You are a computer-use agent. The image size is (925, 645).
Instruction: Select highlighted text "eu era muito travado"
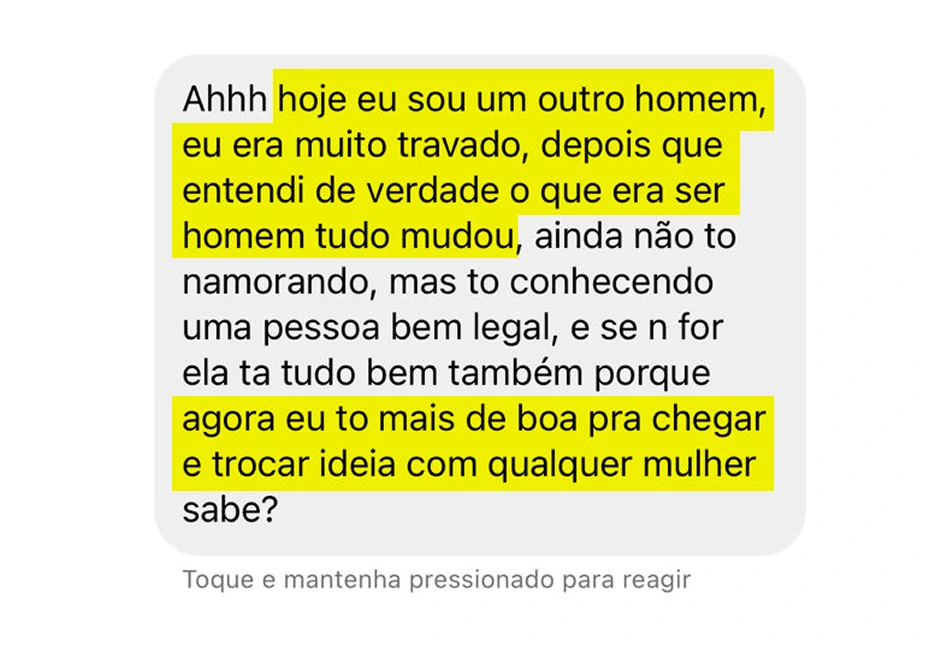point(351,145)
